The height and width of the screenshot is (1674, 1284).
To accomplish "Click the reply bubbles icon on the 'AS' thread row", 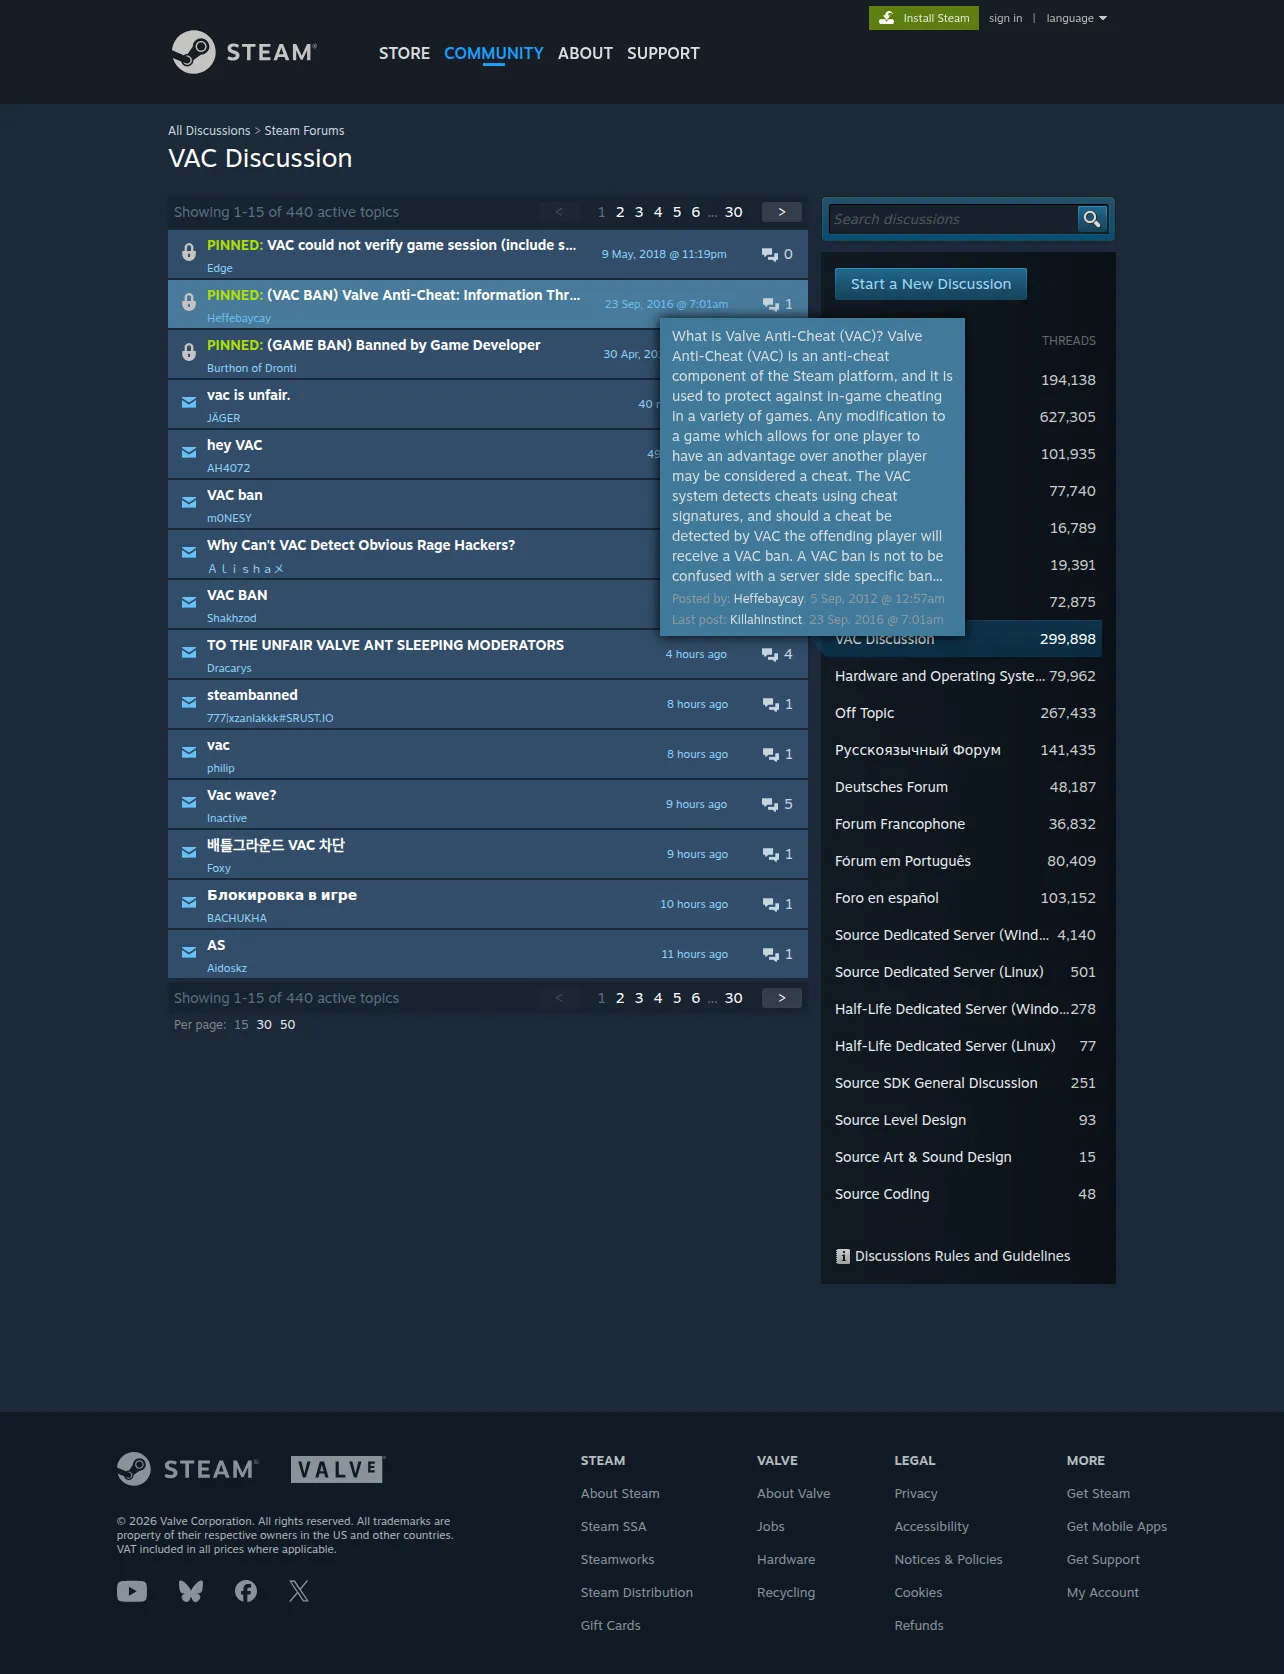I will (770, 954).
